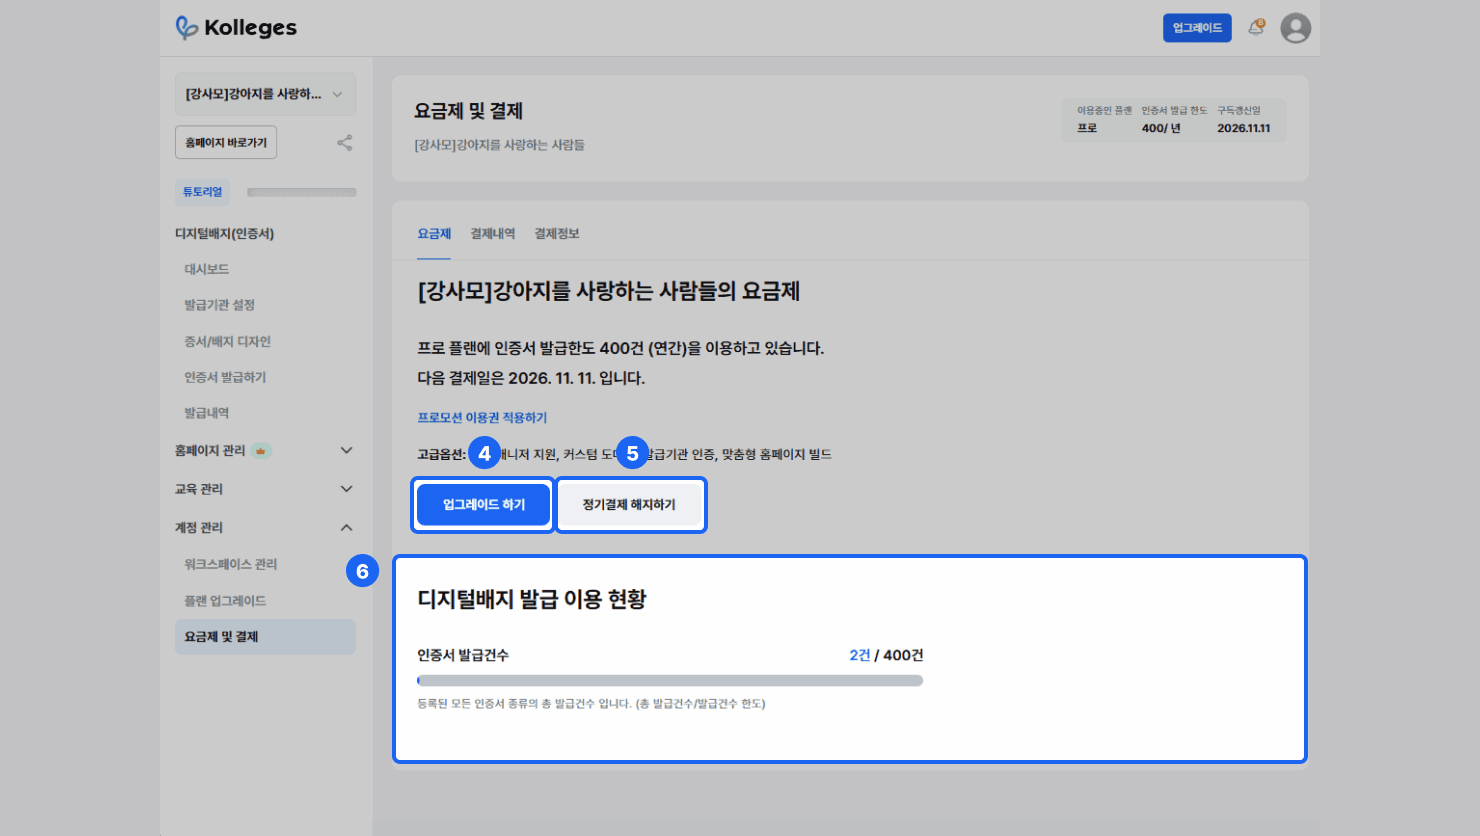Open 발급내역 in the sidebar

pyautogui.click(x=207, y=413)
